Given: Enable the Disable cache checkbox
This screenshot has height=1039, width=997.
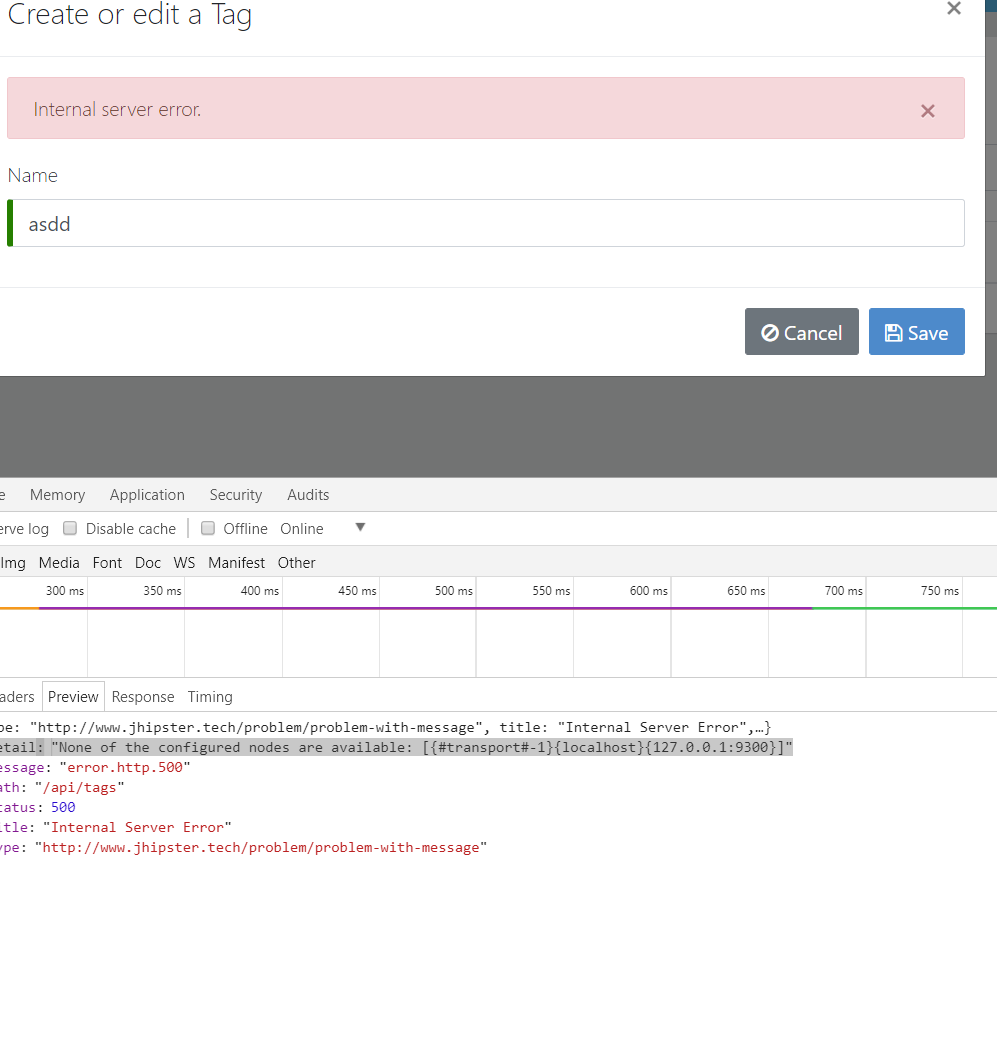Looking at the screenshot, I should click(x=70, y=528).
